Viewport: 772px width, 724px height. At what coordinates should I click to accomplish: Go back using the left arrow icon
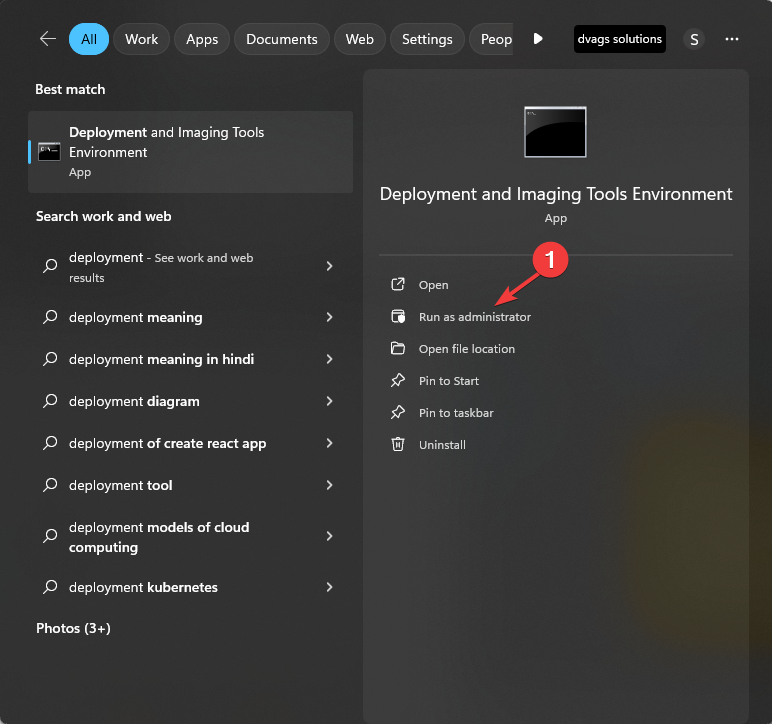(x=48, y=39)
